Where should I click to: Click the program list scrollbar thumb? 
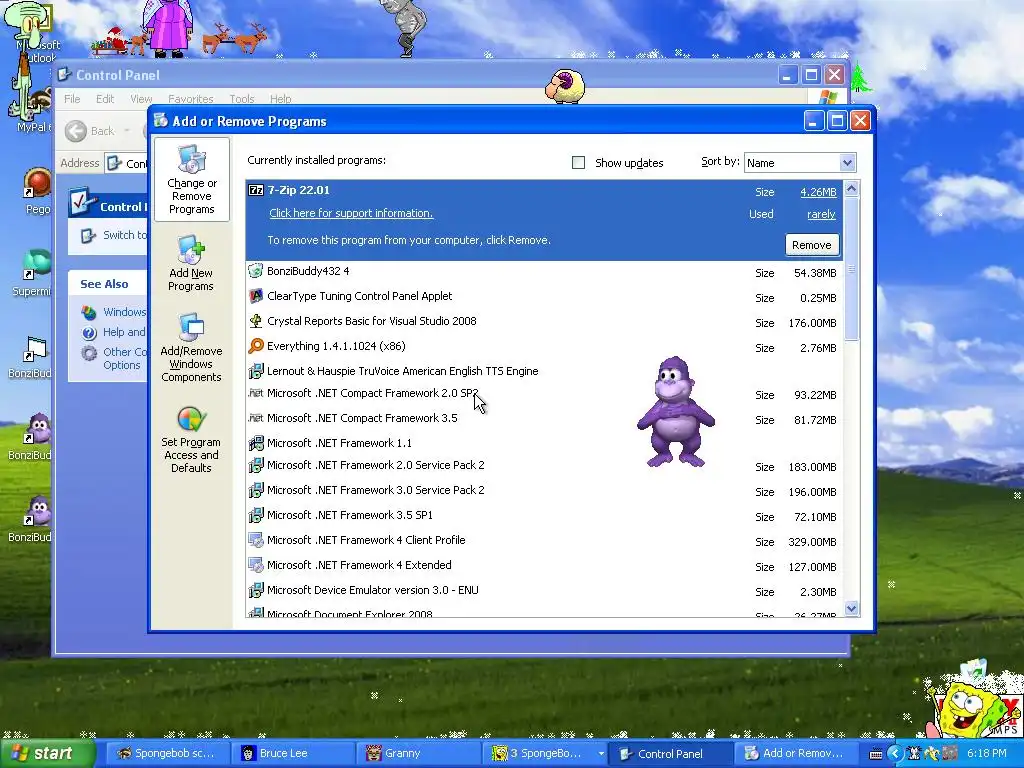click(851, 268)
